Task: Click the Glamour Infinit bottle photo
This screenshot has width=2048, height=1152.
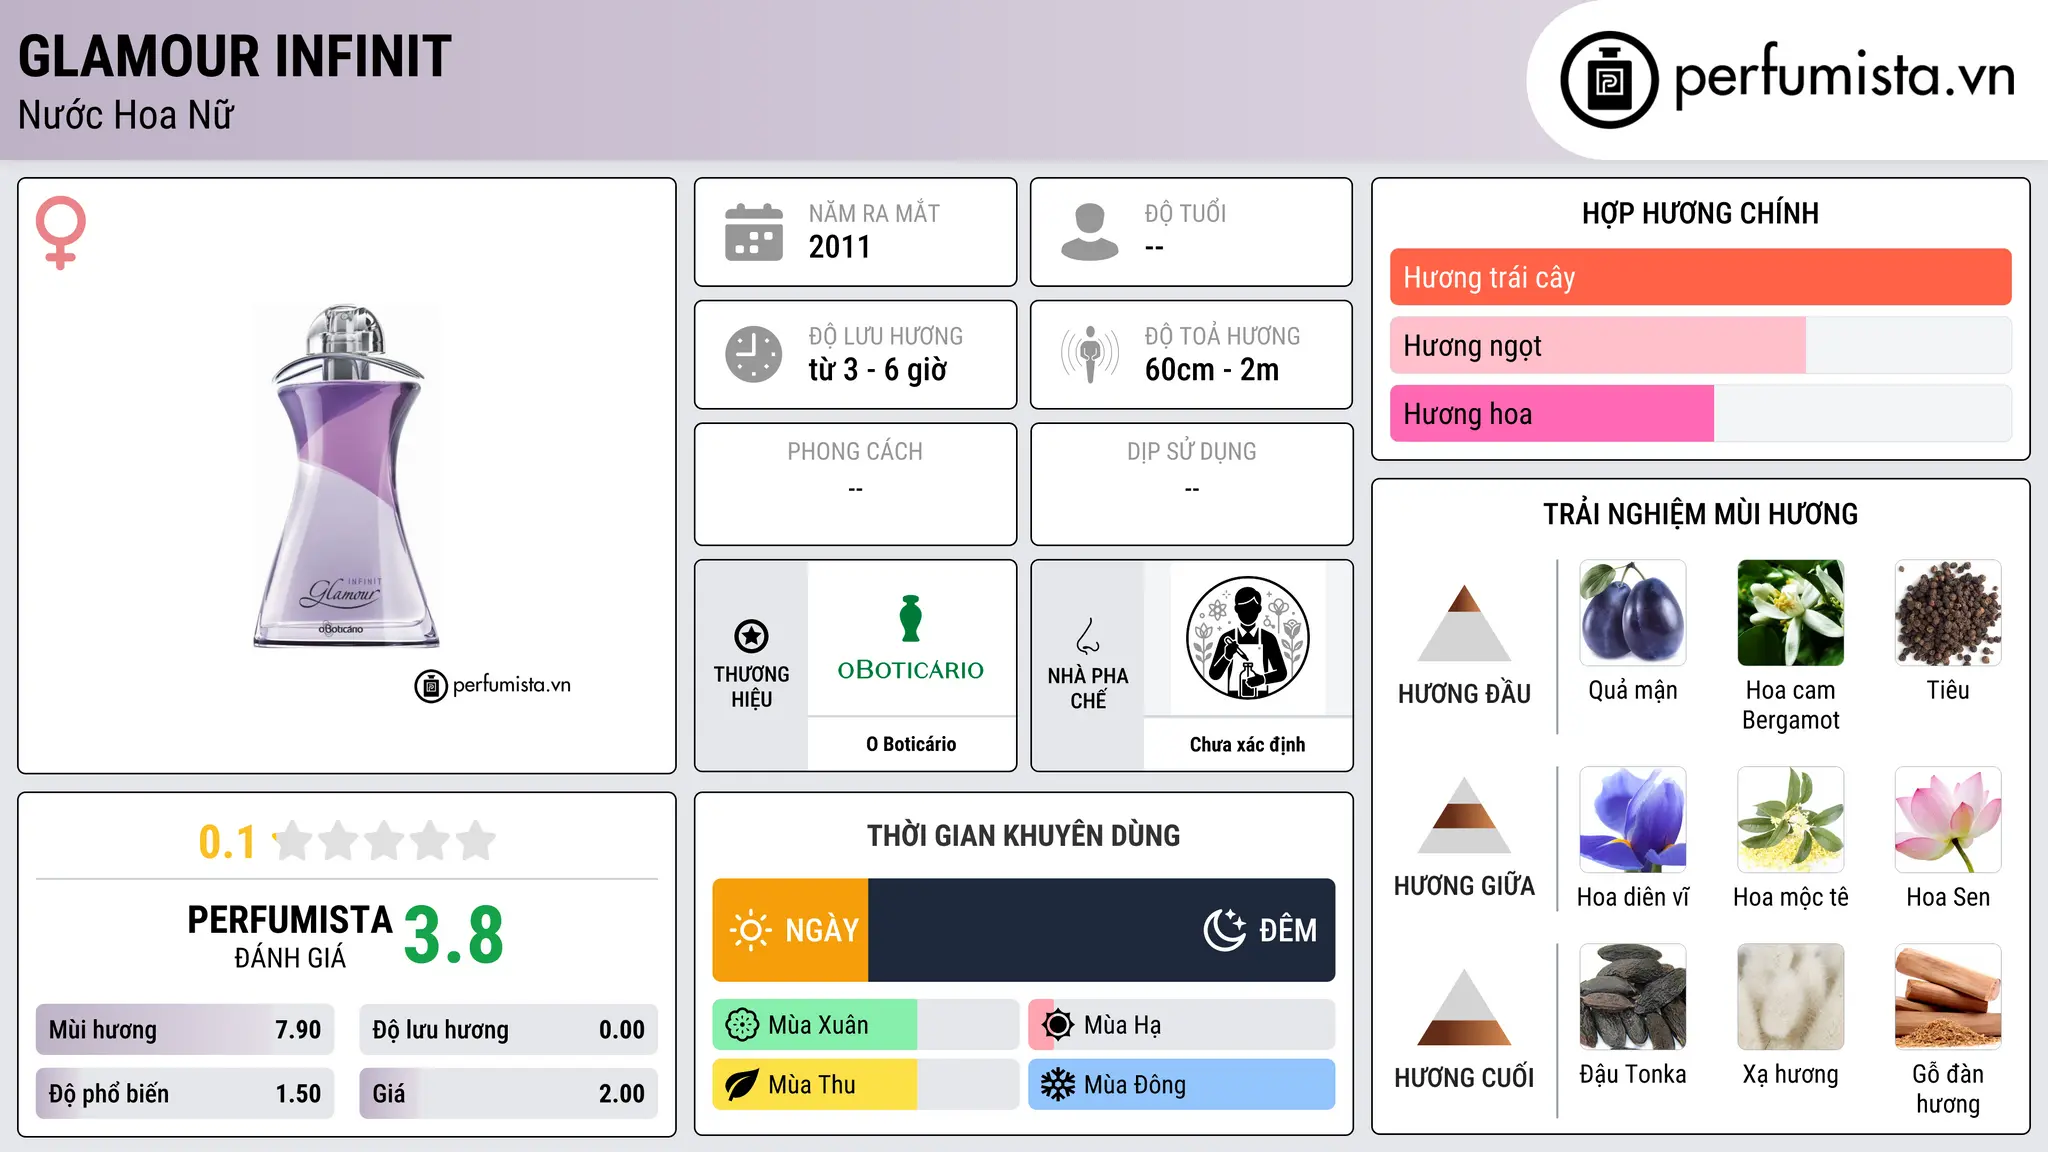Action: pos(347,475)
